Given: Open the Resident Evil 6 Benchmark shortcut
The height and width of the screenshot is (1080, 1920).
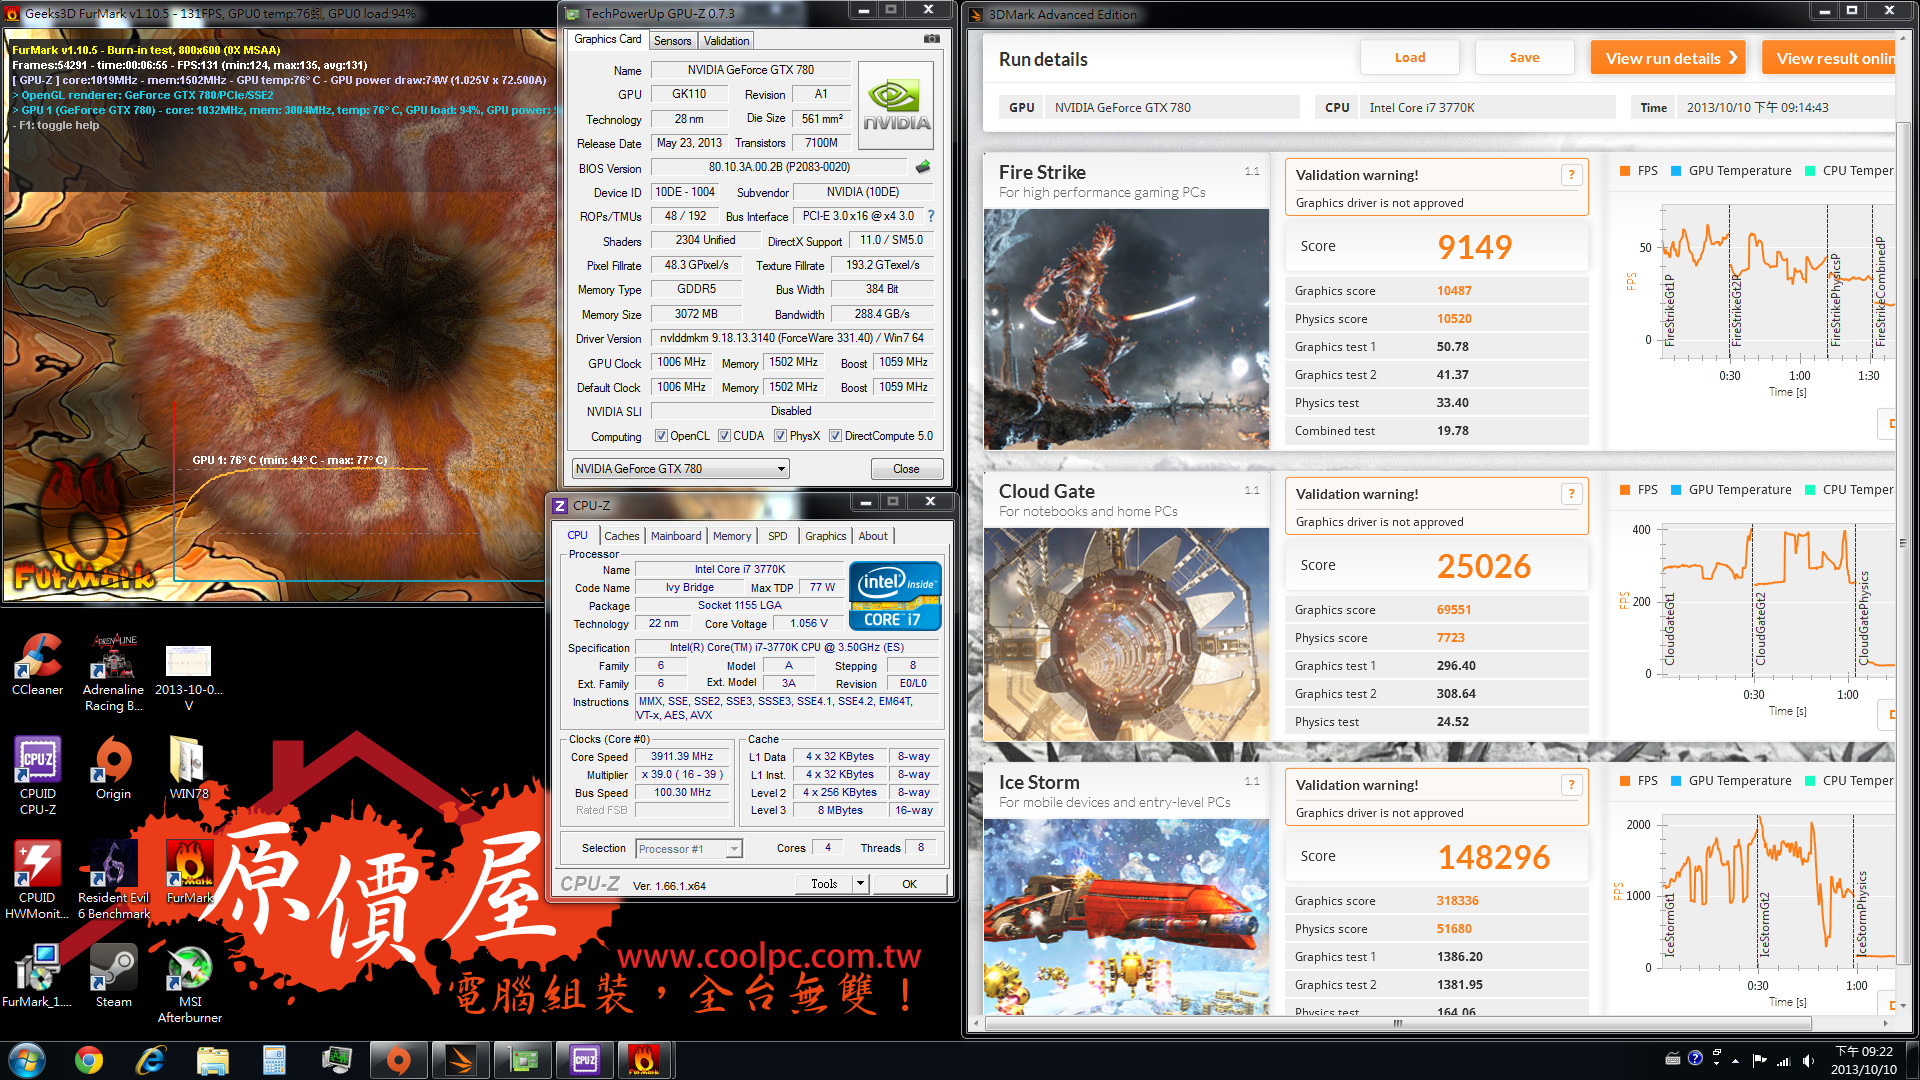Looking at the screenshot, I should coord(113,880).
